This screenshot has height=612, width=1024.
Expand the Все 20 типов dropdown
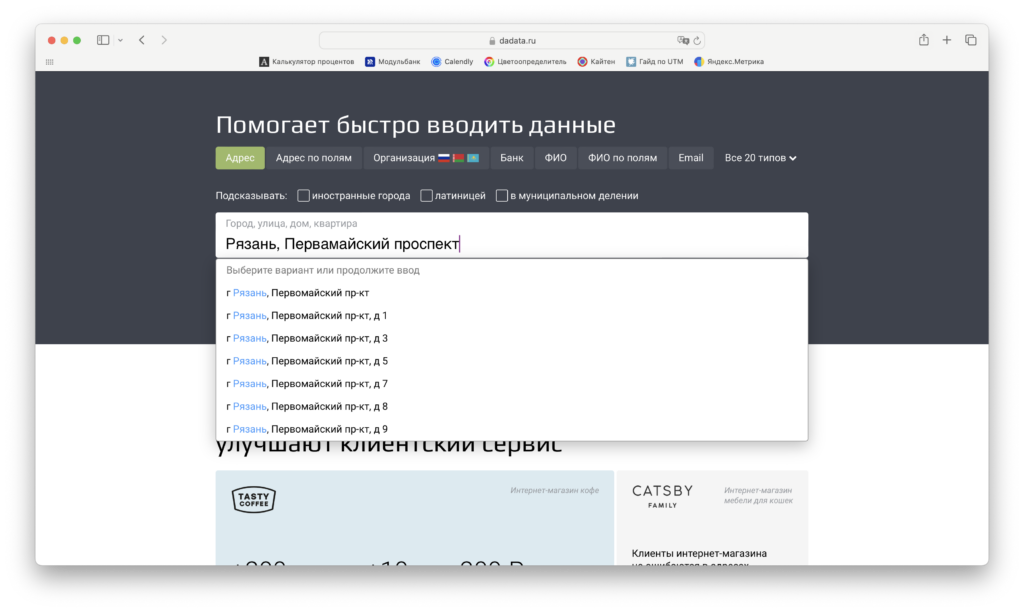pos(760,158)
